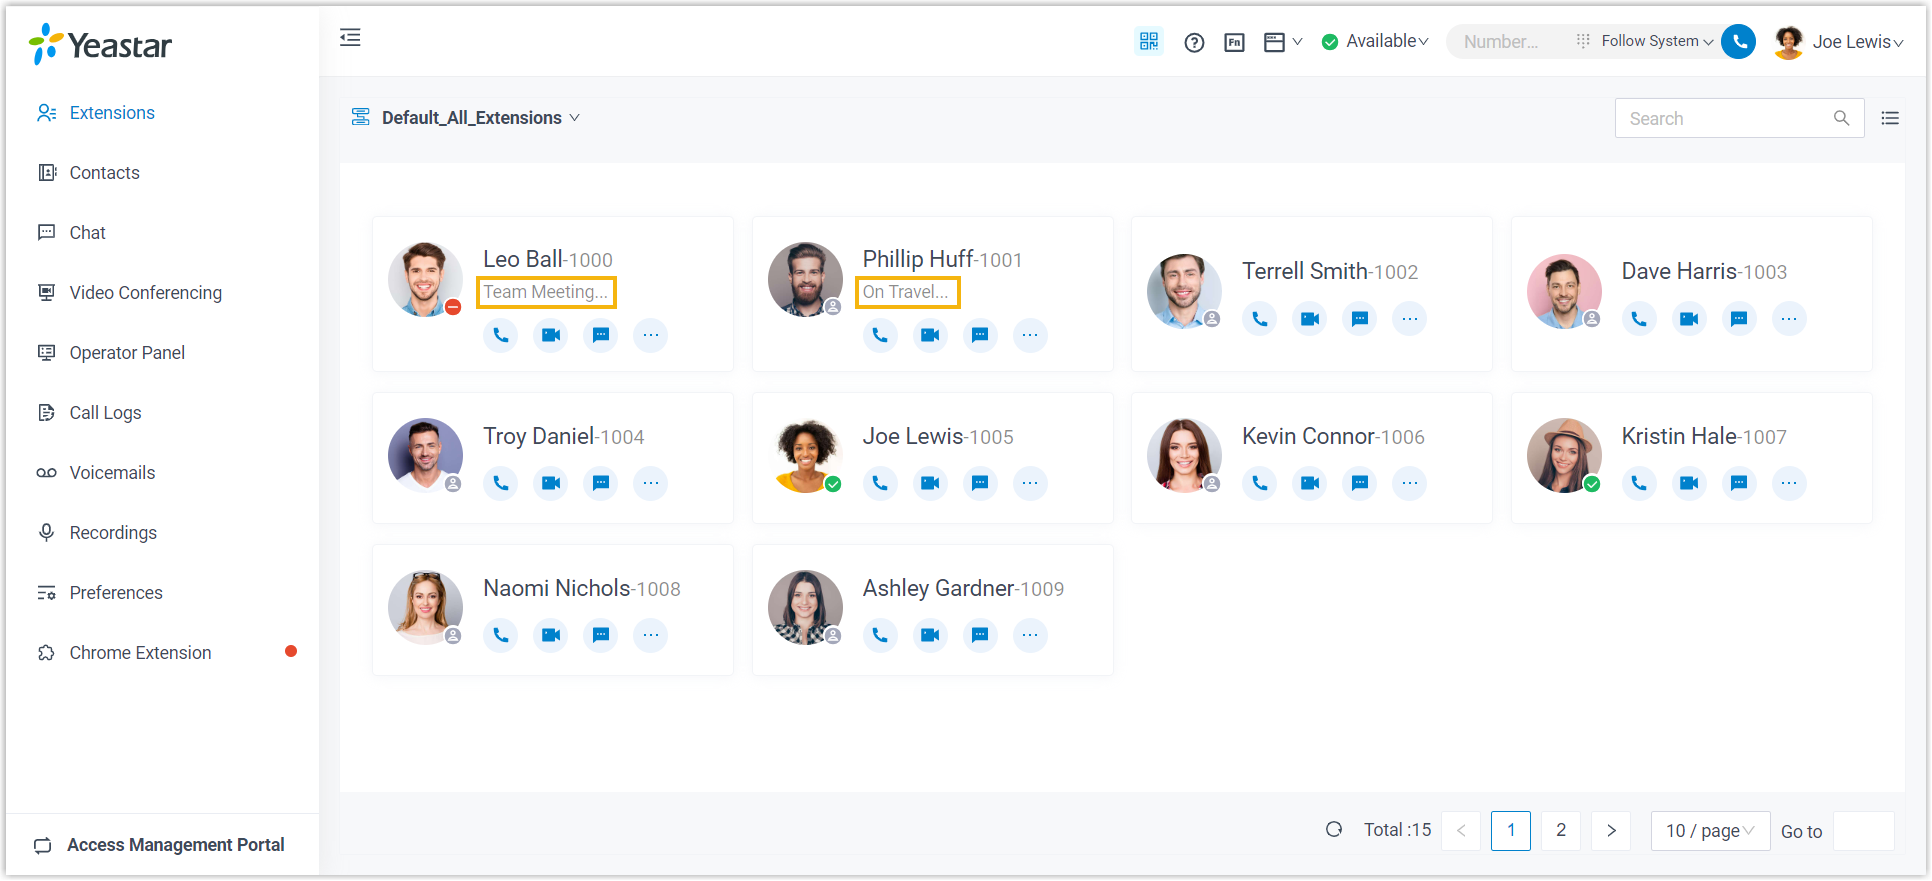This screenshot has width=1932, height=881.
Task: Open the Available presence status dropdown
Action: (x=1376, y=41)
